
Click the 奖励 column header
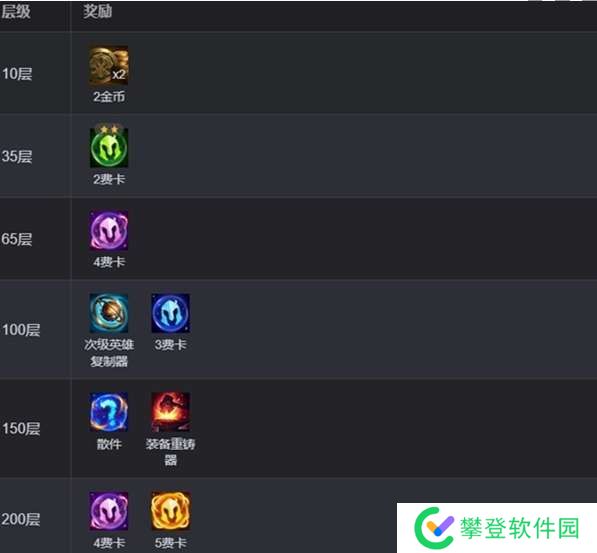pos(98,12)
